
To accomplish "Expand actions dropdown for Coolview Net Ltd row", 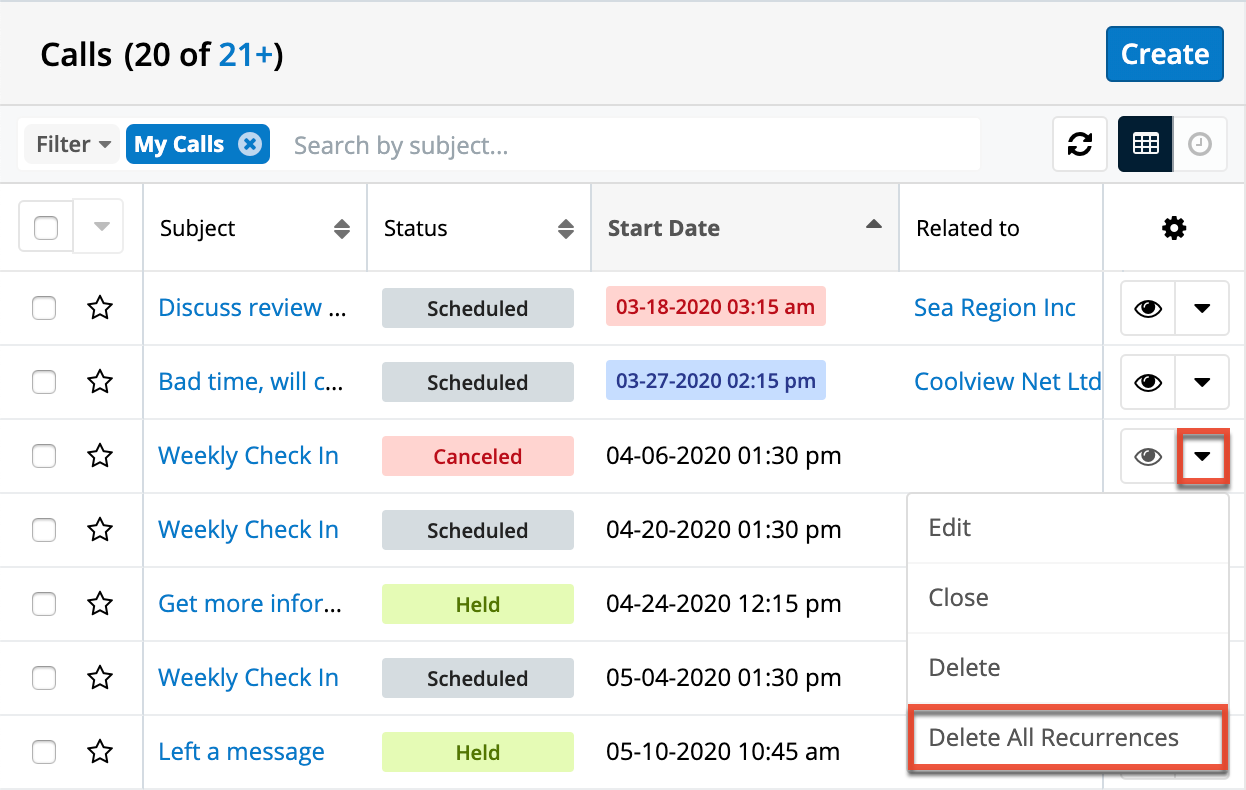I will (1202, 382).
